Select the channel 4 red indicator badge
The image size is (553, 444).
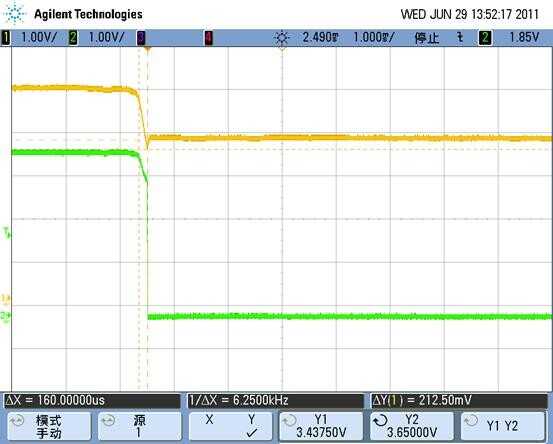[x=208, y=38]
